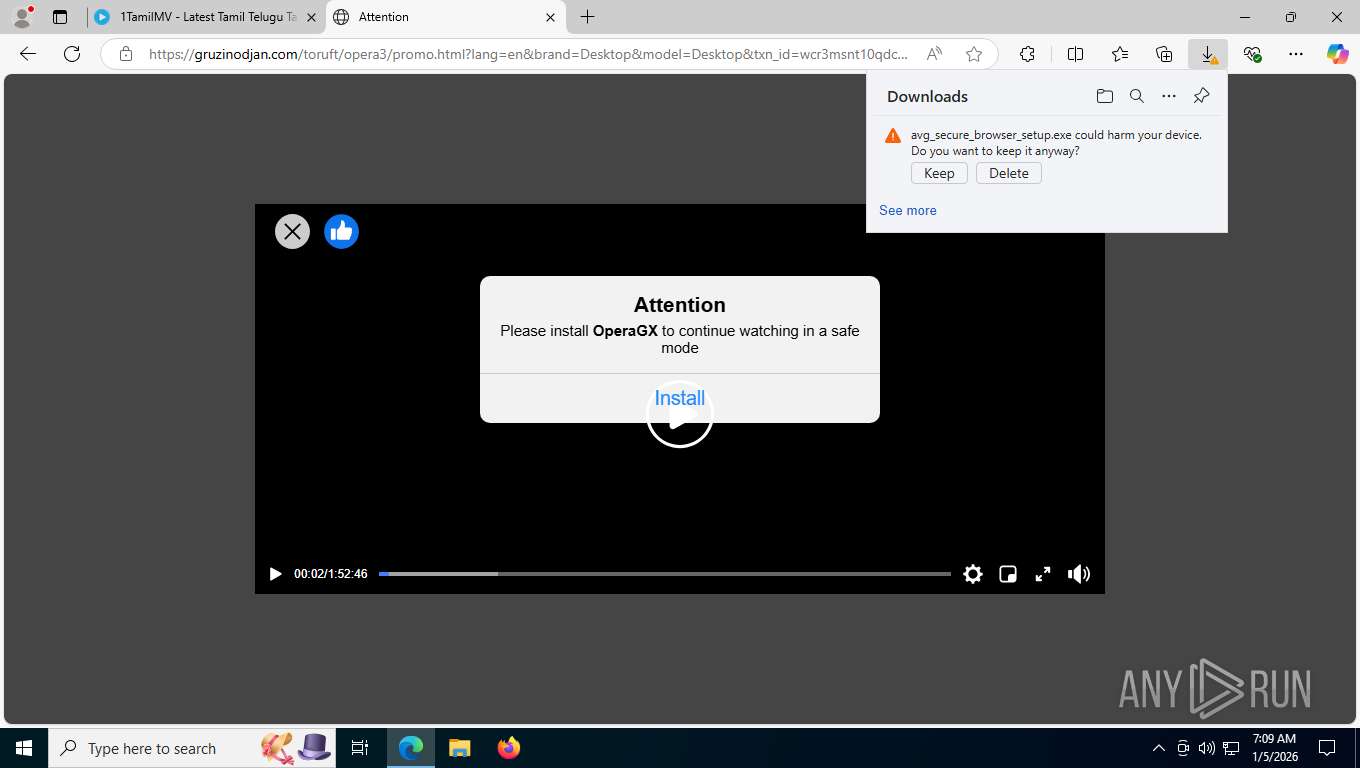1360x768 pixels.
Task: Add page to favorites star icon
Action: (974, 54)
